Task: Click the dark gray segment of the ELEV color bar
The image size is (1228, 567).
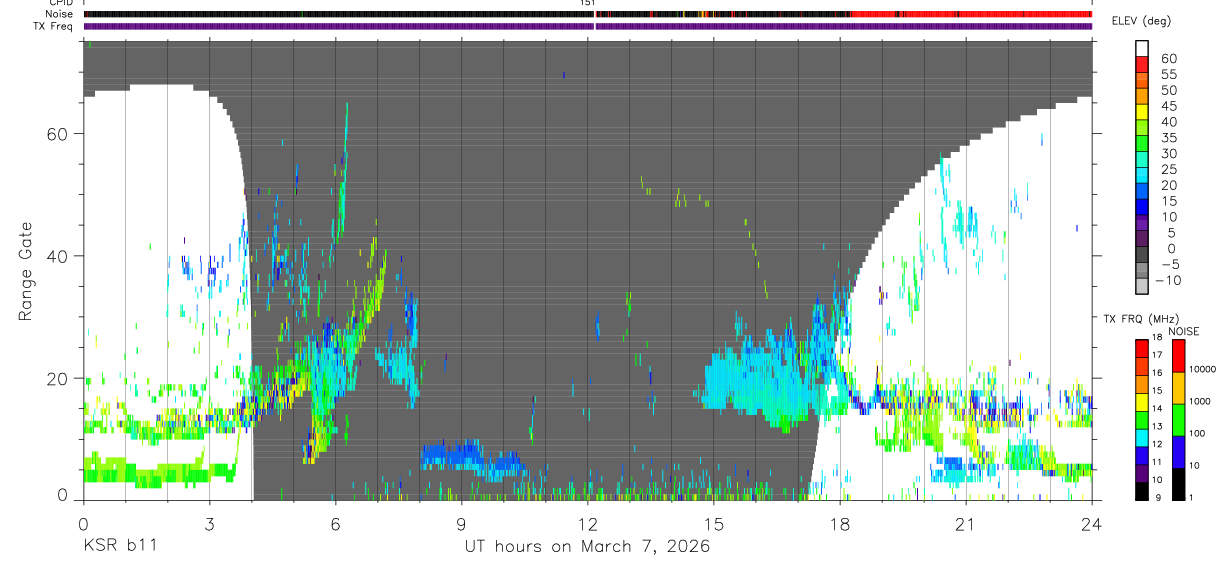Action: (1142, 254)
